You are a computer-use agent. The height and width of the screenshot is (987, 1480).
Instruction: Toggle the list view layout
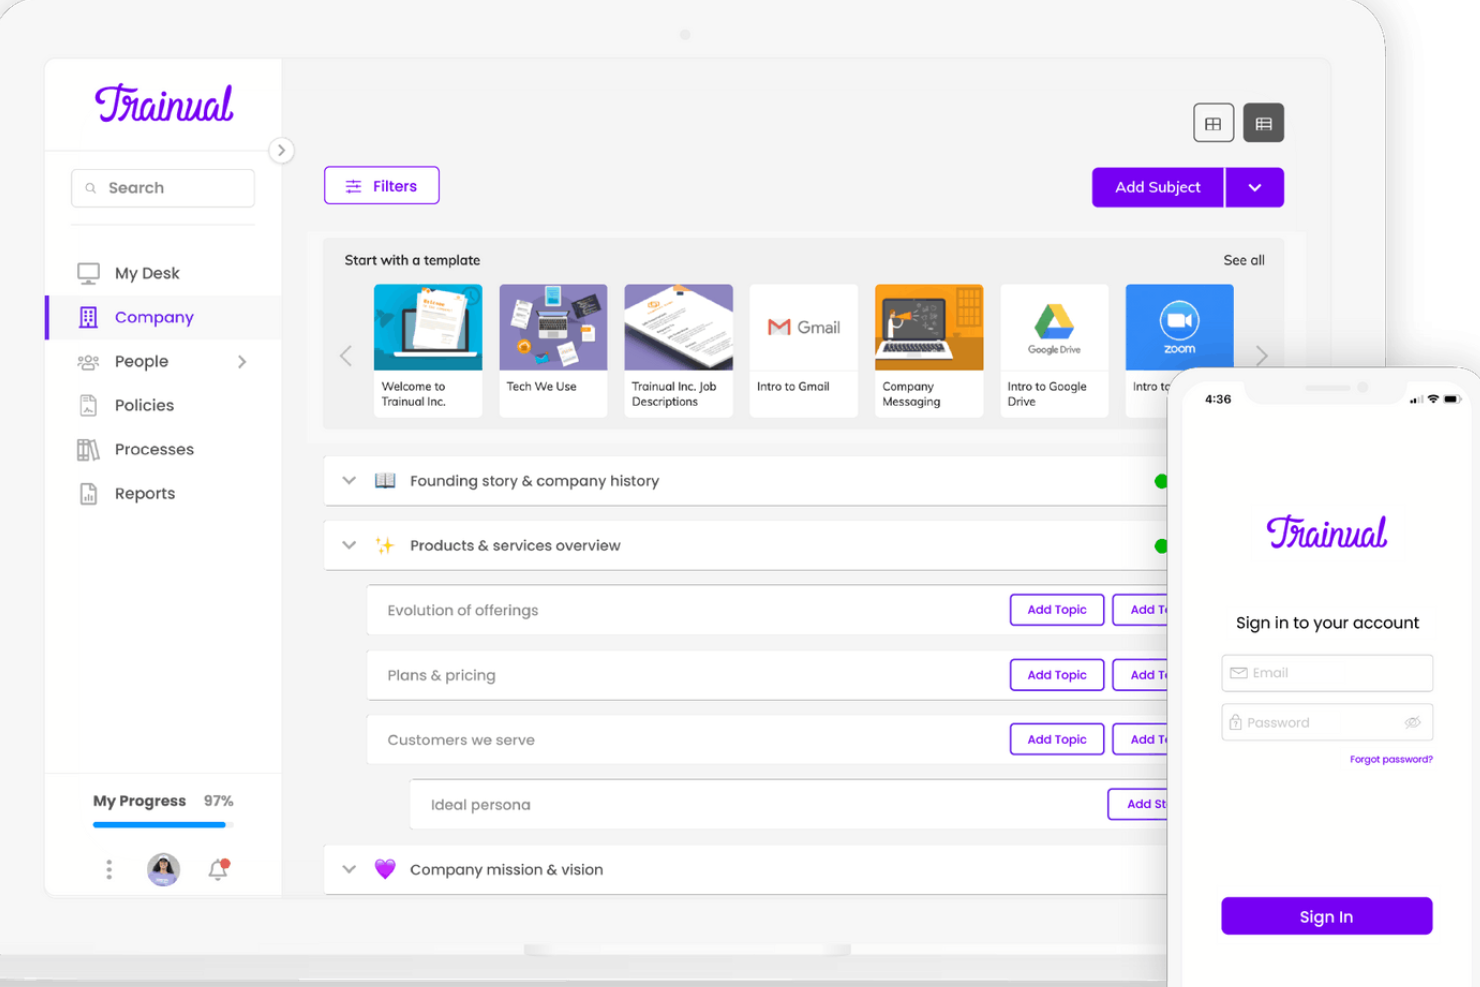[1263, 122]
